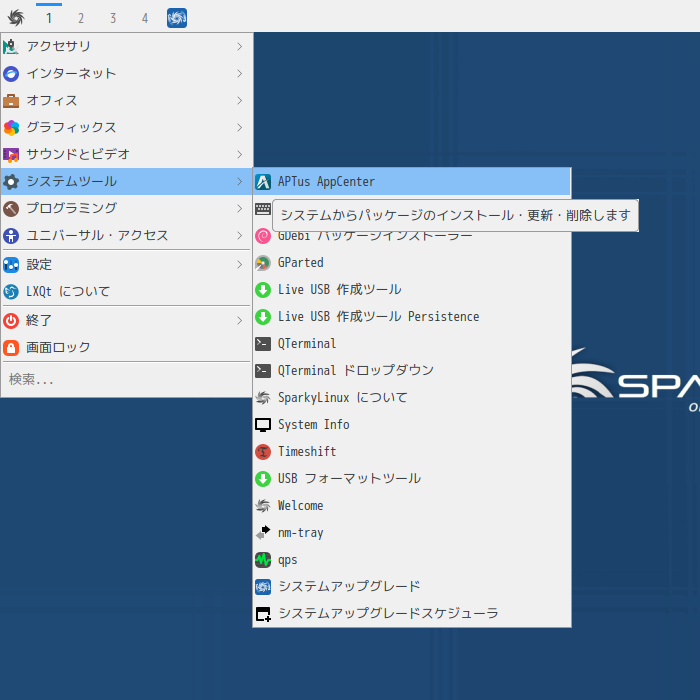The width and height of the screenshot is (700, 700).
Task: Click the pink GDebi installer icon
Action: pyautogui.click(x=263, y=236)
